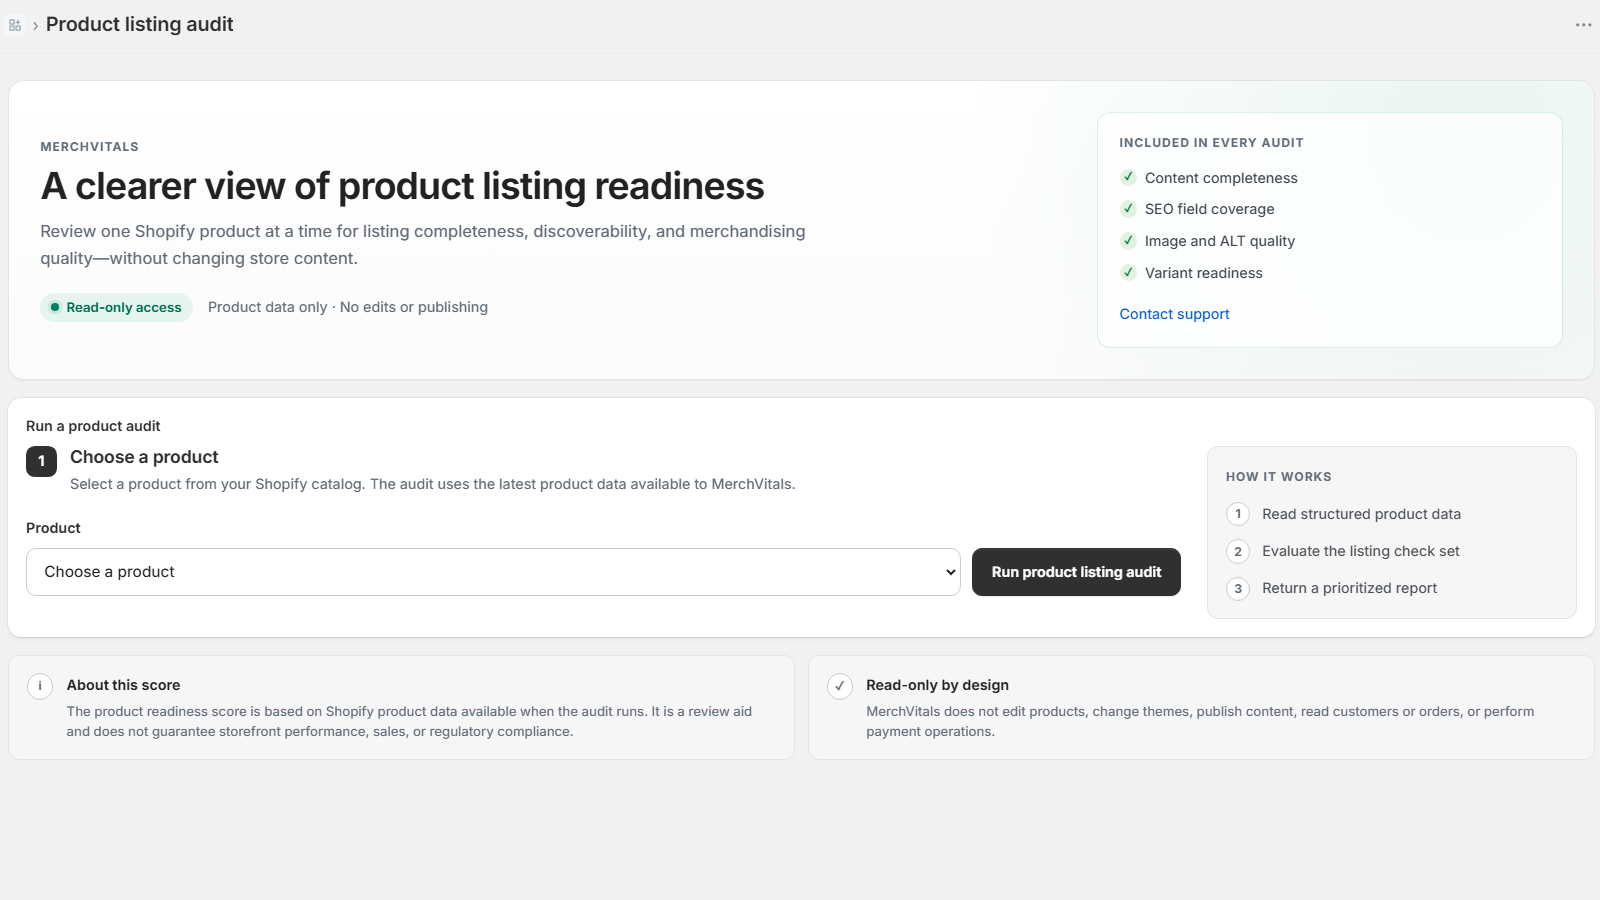
Task: Click the green dot in Read-only access badge
Action: point(55,307)
